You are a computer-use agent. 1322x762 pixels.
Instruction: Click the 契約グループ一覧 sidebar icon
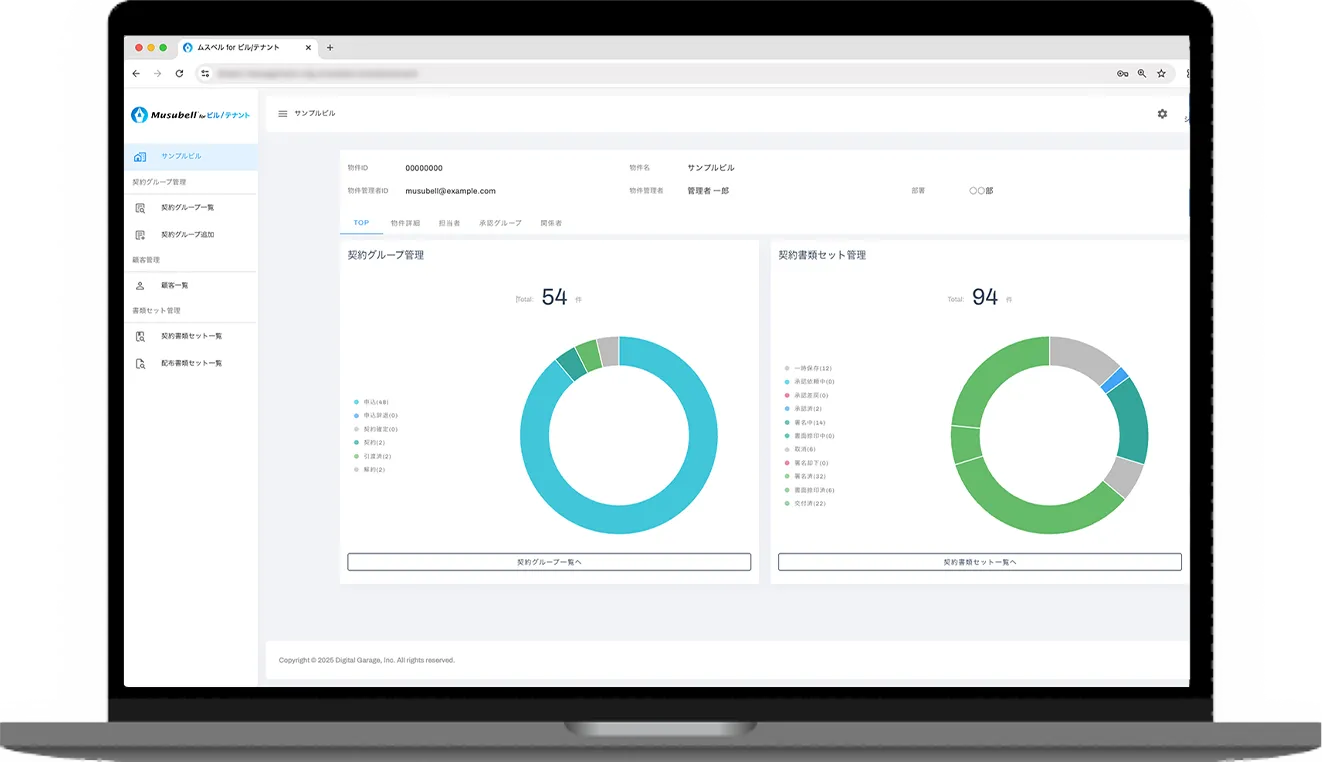pyautogui.click(x=140, y=208)
